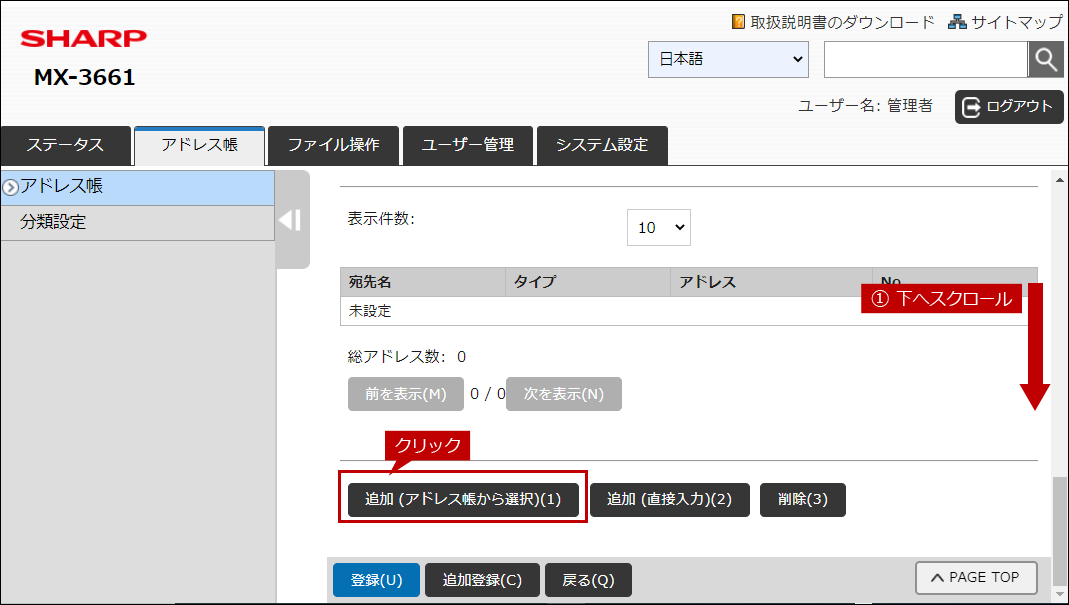Click the SHARP logo
The width and height of the screenshot is (1069, 605).
83,38
